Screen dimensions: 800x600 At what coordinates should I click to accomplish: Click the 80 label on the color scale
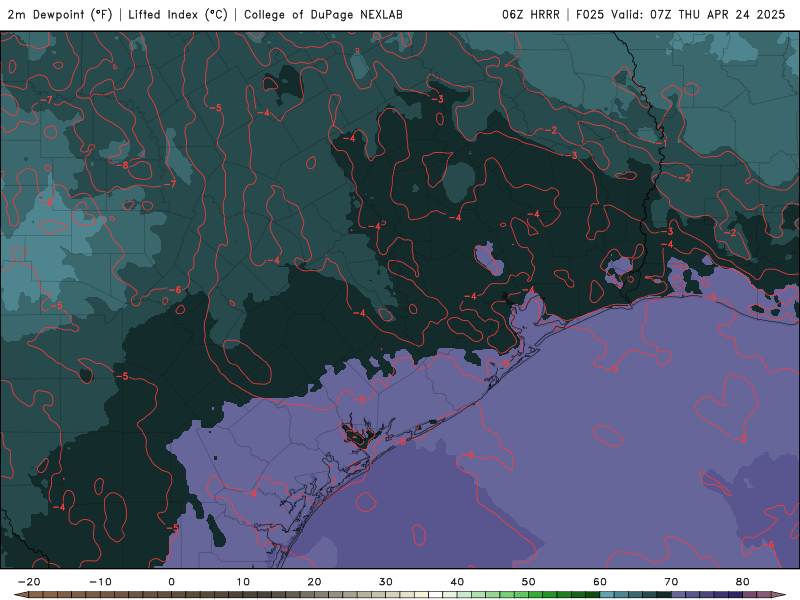click(743, 582)
